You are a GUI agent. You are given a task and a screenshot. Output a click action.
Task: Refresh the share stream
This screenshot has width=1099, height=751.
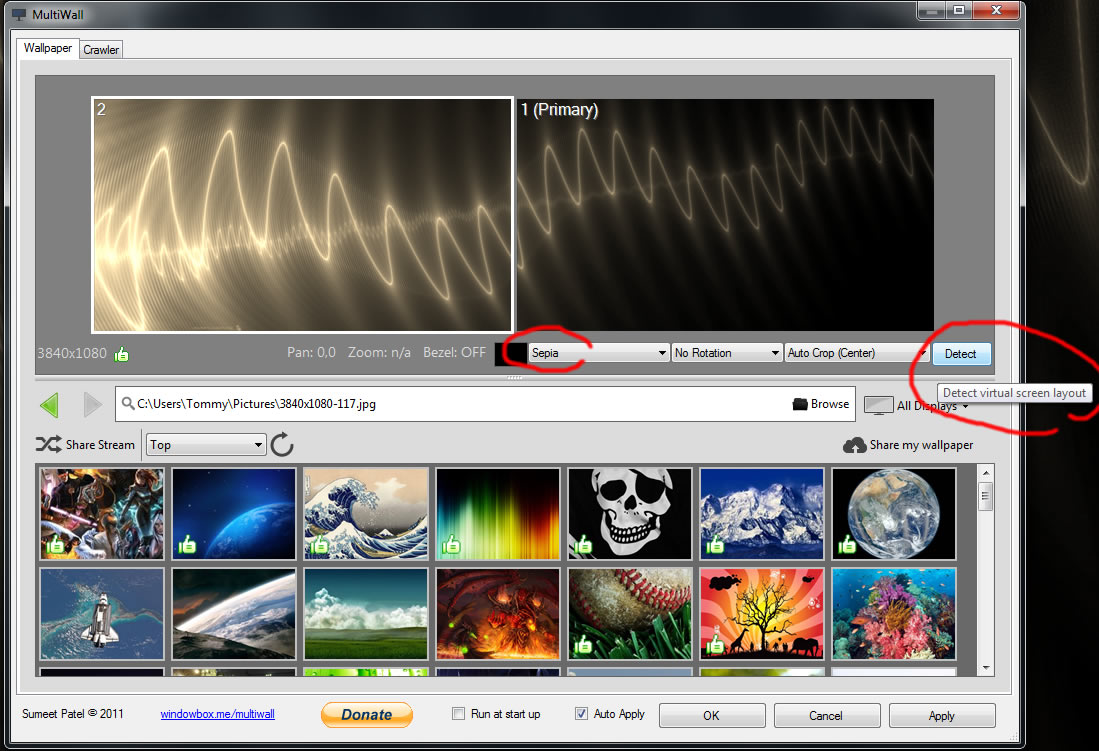(x=282, y=445)
